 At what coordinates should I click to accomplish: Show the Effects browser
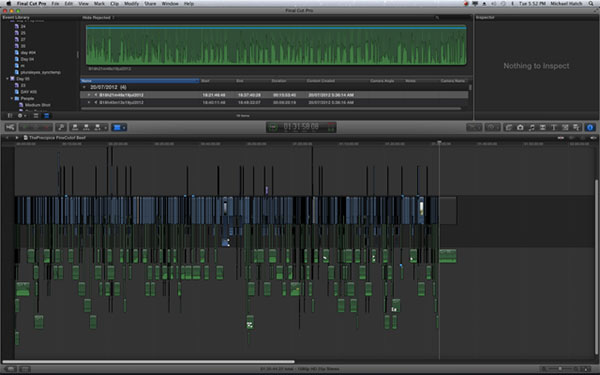pos(509,127)
